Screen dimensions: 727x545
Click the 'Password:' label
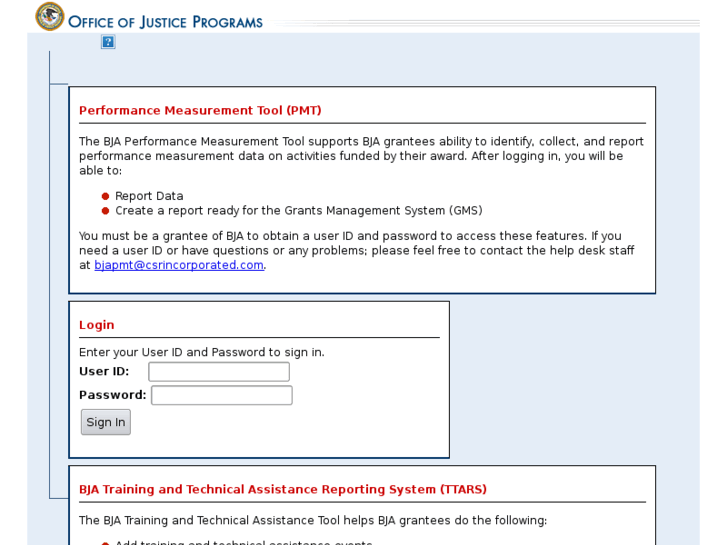(113, 395)
